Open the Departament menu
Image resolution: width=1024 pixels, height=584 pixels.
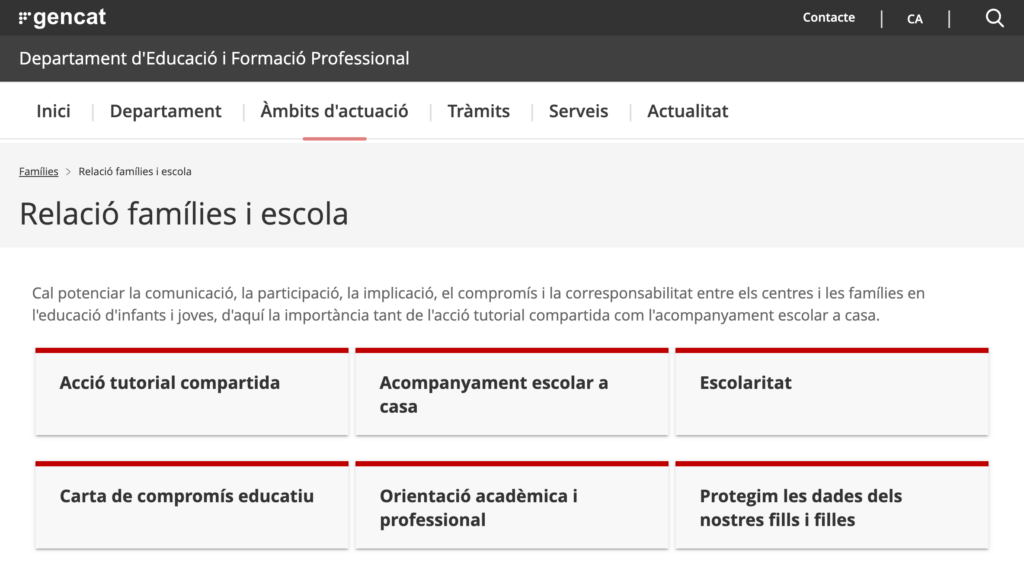click(x=166, y=111)
